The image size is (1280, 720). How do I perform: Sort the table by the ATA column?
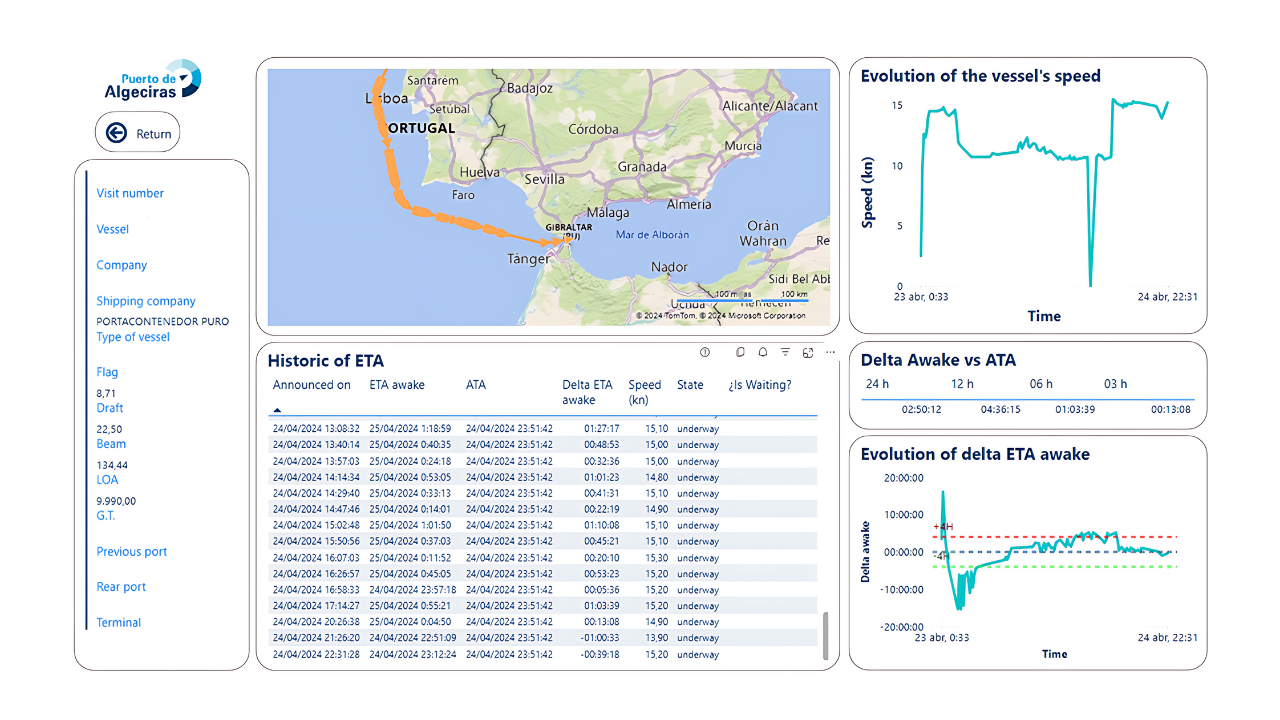pos(476,385)
